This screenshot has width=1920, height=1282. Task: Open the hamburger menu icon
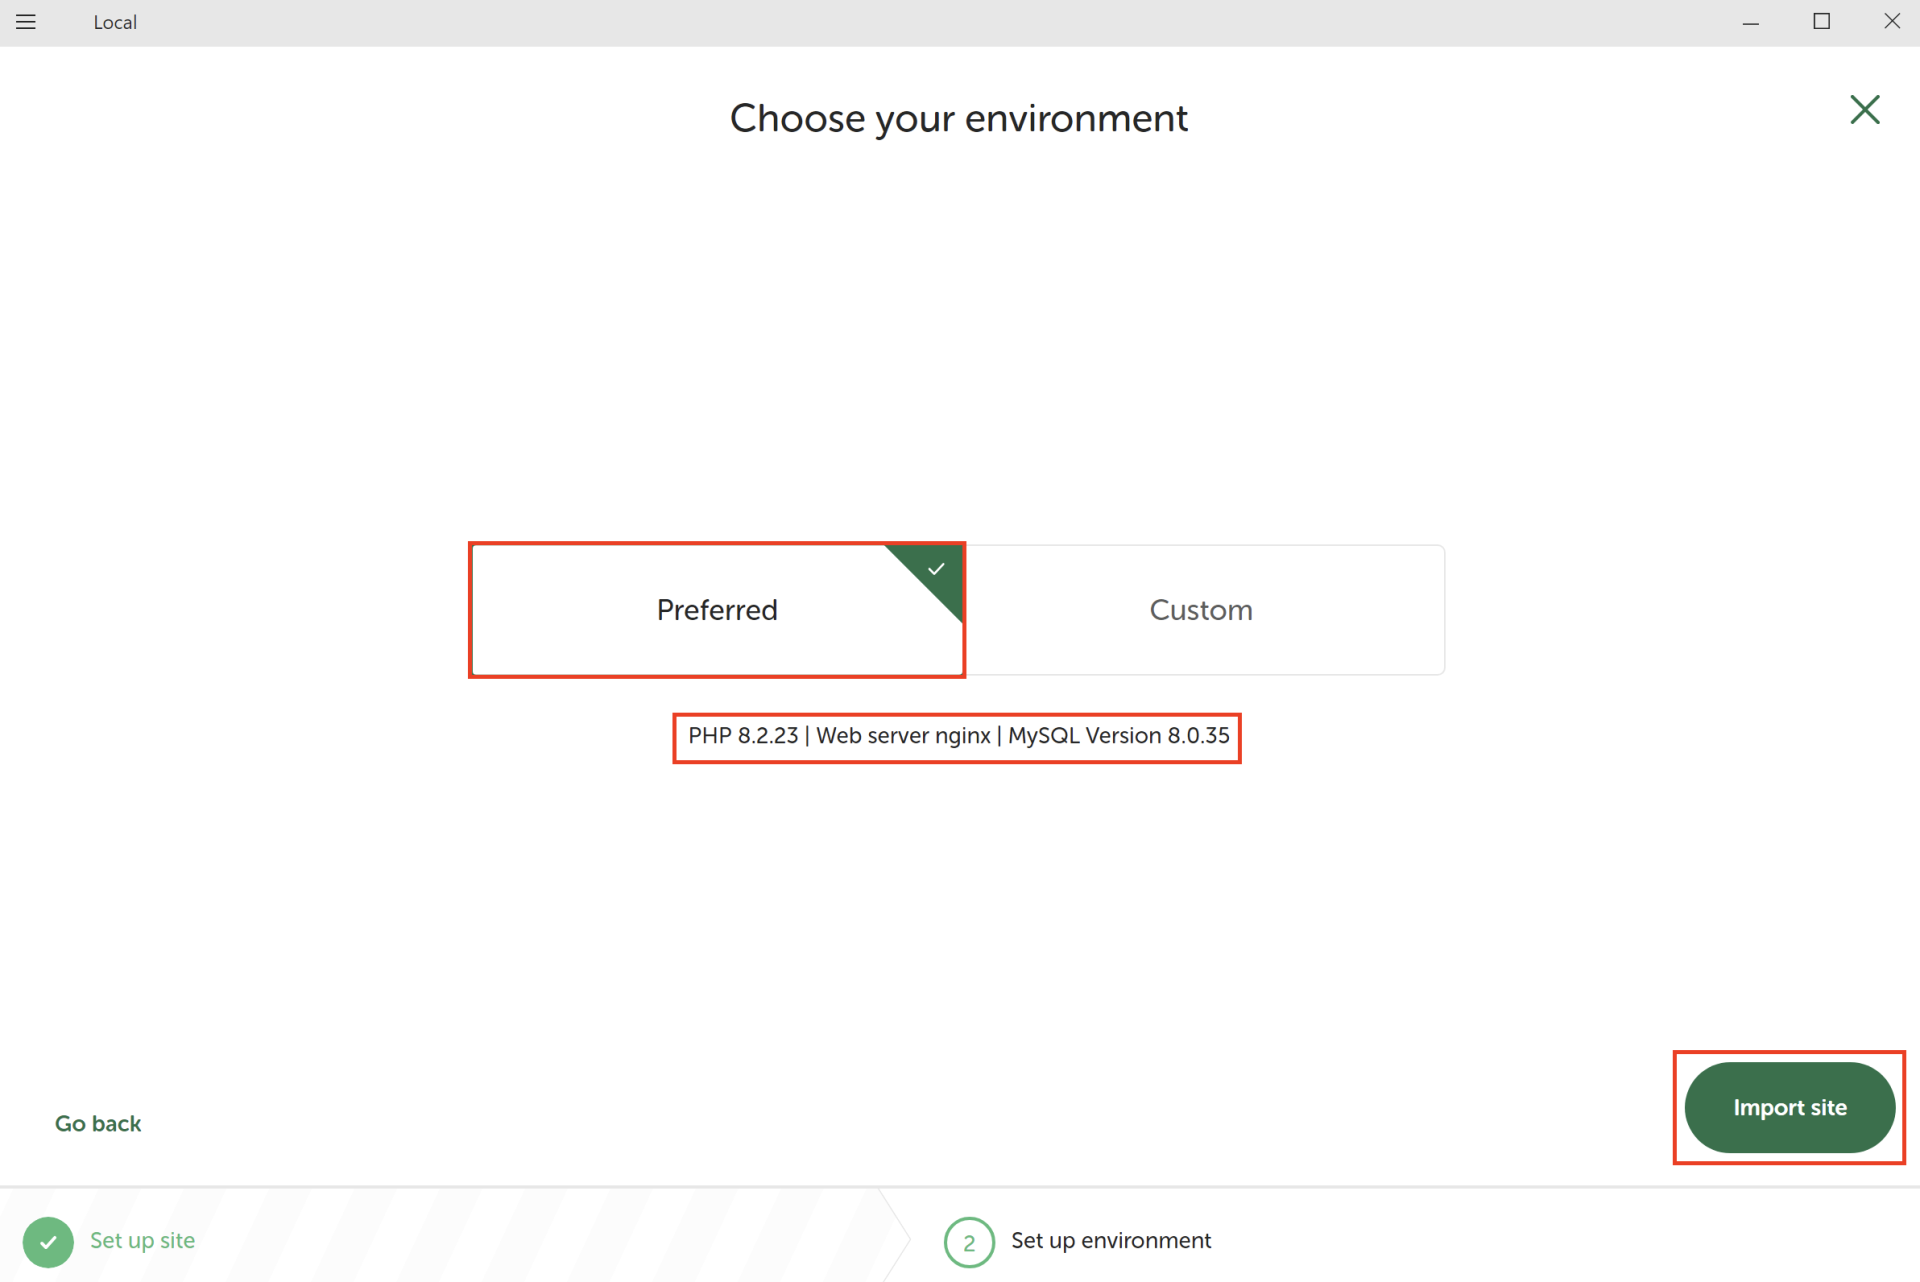tap(26, 22)
